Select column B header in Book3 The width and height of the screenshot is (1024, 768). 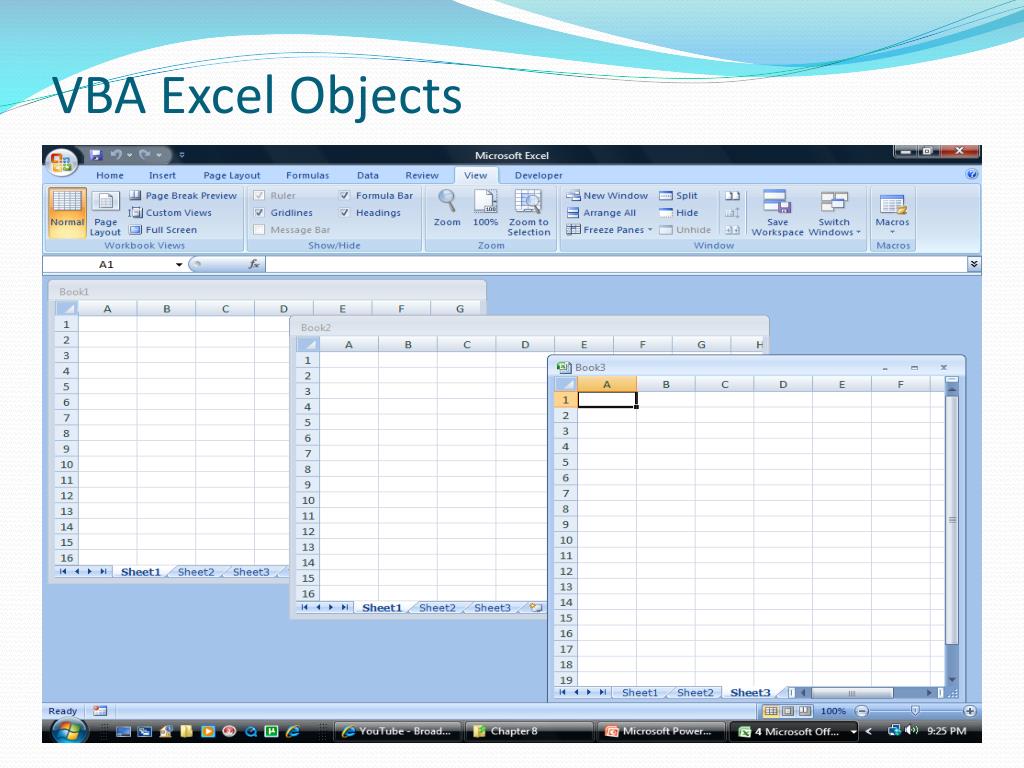pos(665,385)
